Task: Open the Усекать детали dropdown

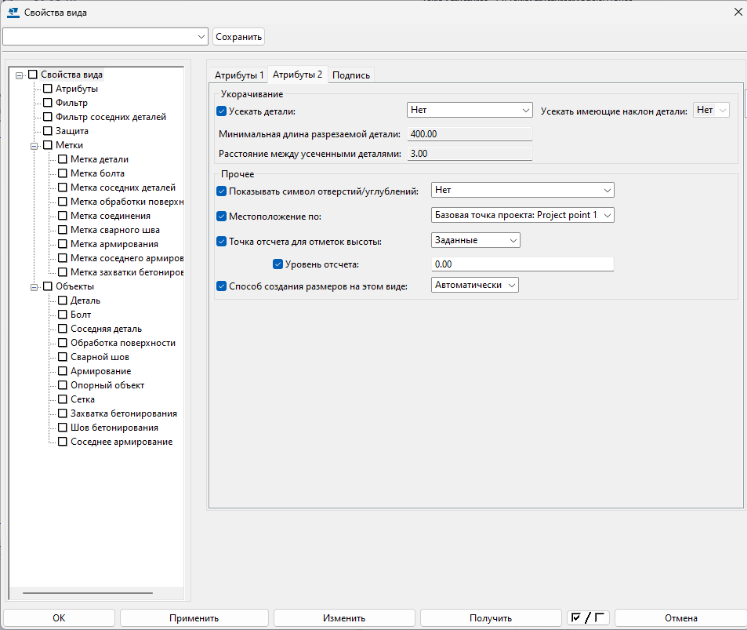Action: tap(469, 110)
